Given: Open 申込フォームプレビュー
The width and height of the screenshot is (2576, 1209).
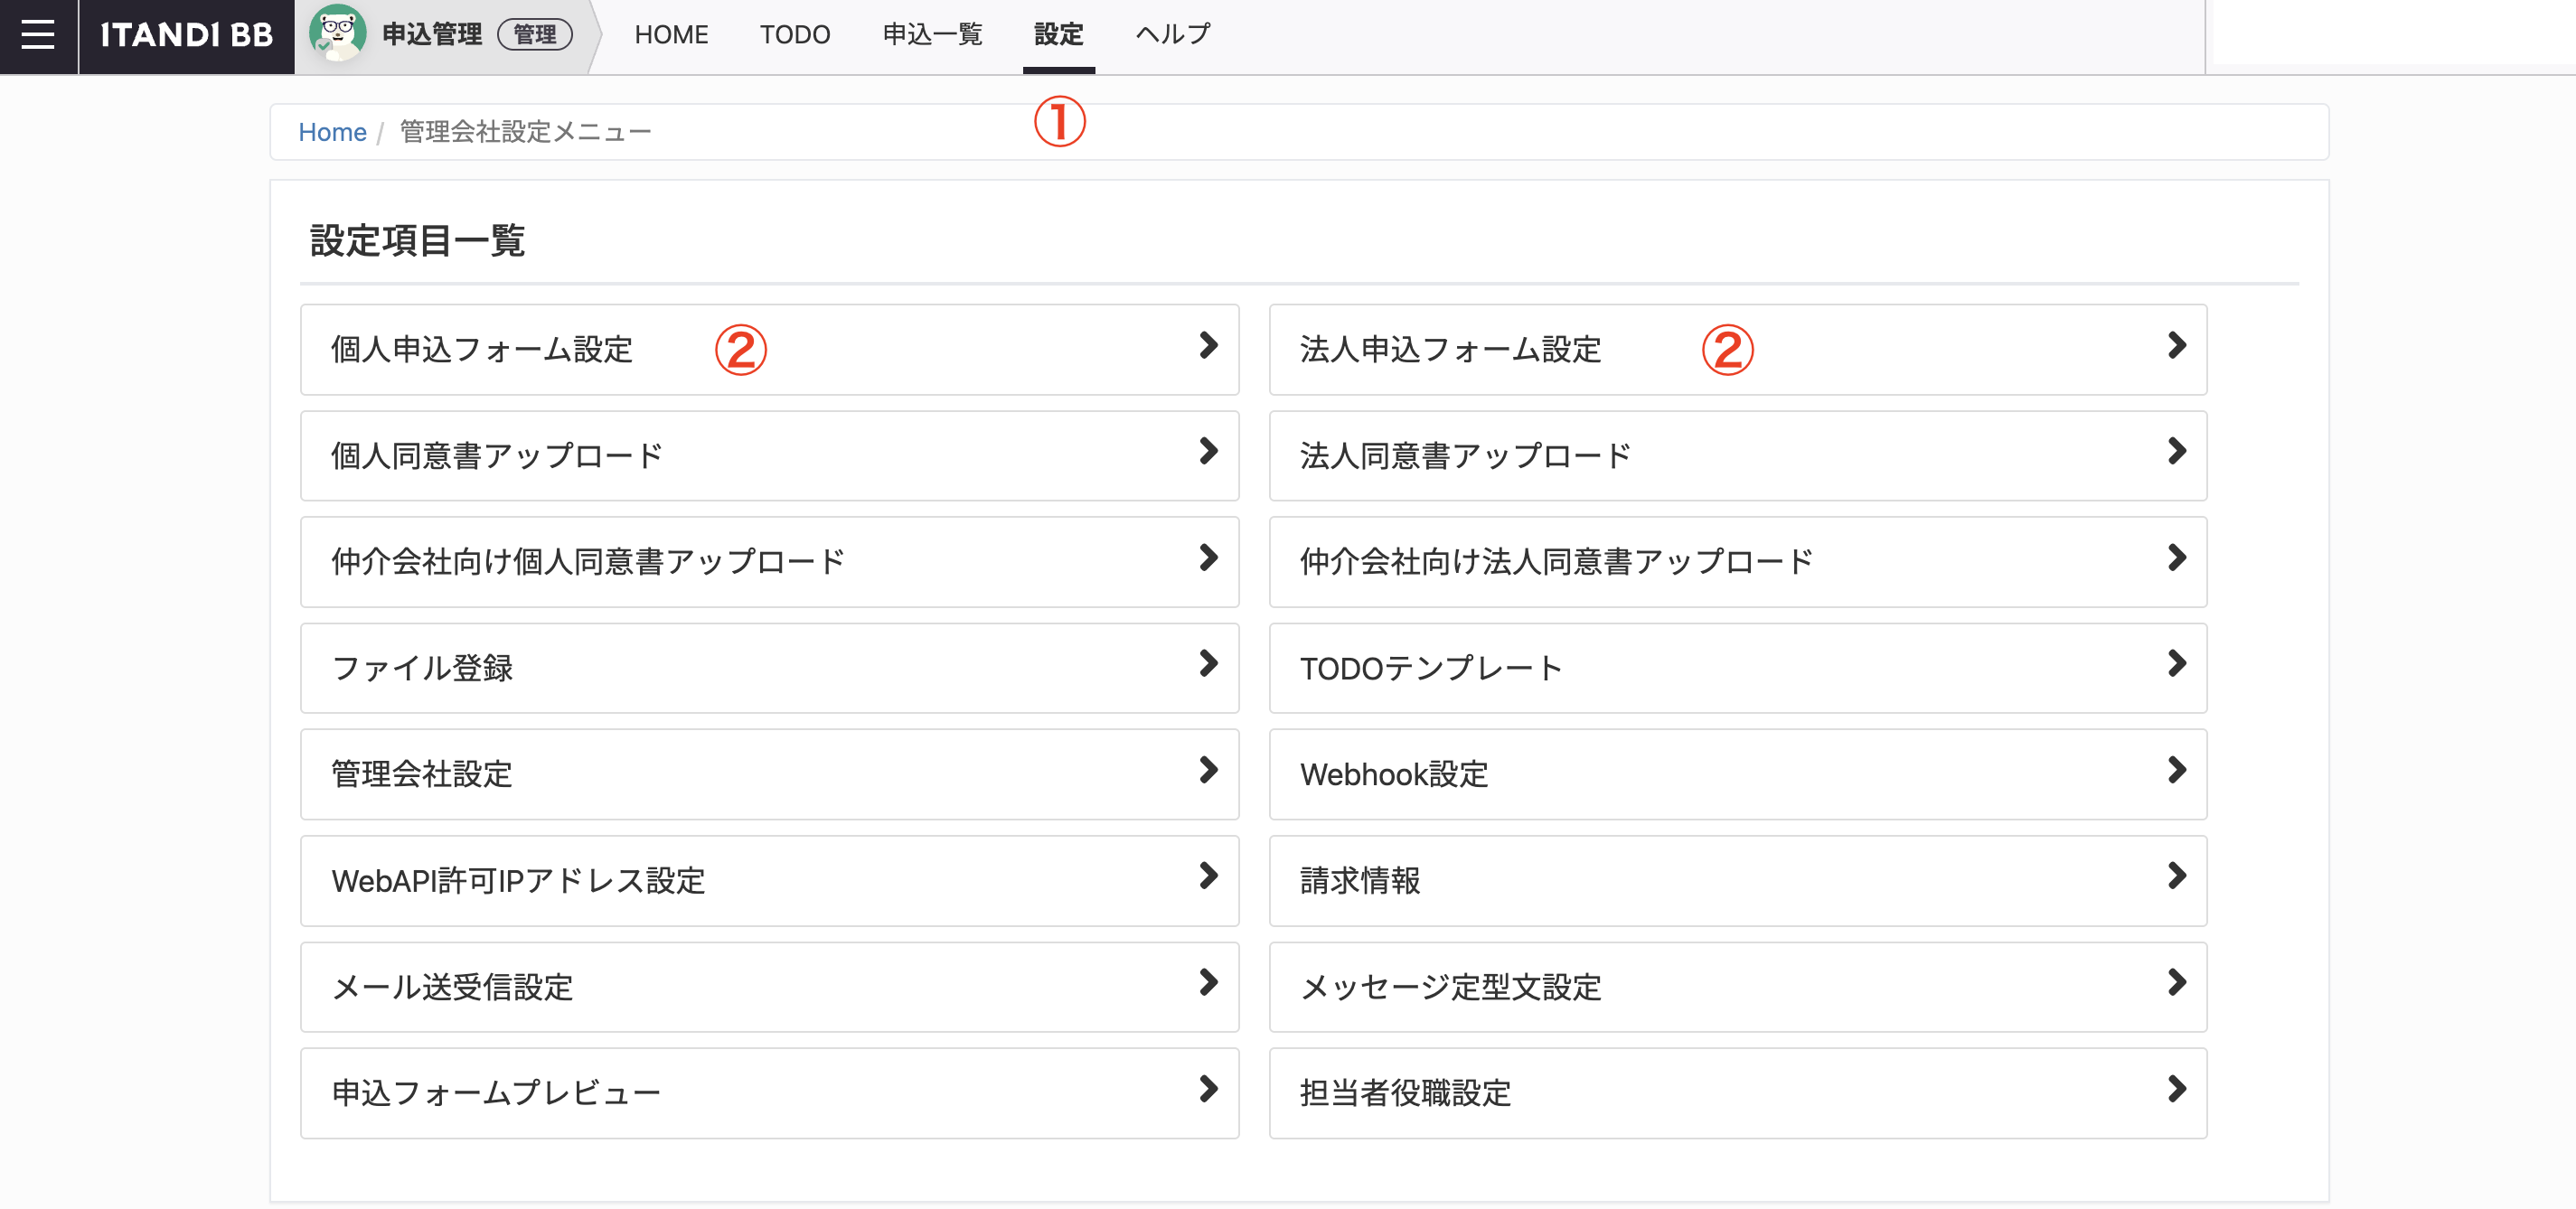Looking at the screenshot, I should pyautogui.click(x=769, y=1092).
